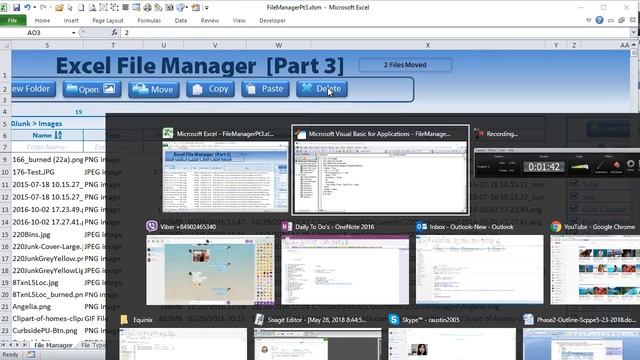Open the View ribbon tab
The width and height of the screenshot is (640, 360).
pyautogui.click(x=239, y=20)
